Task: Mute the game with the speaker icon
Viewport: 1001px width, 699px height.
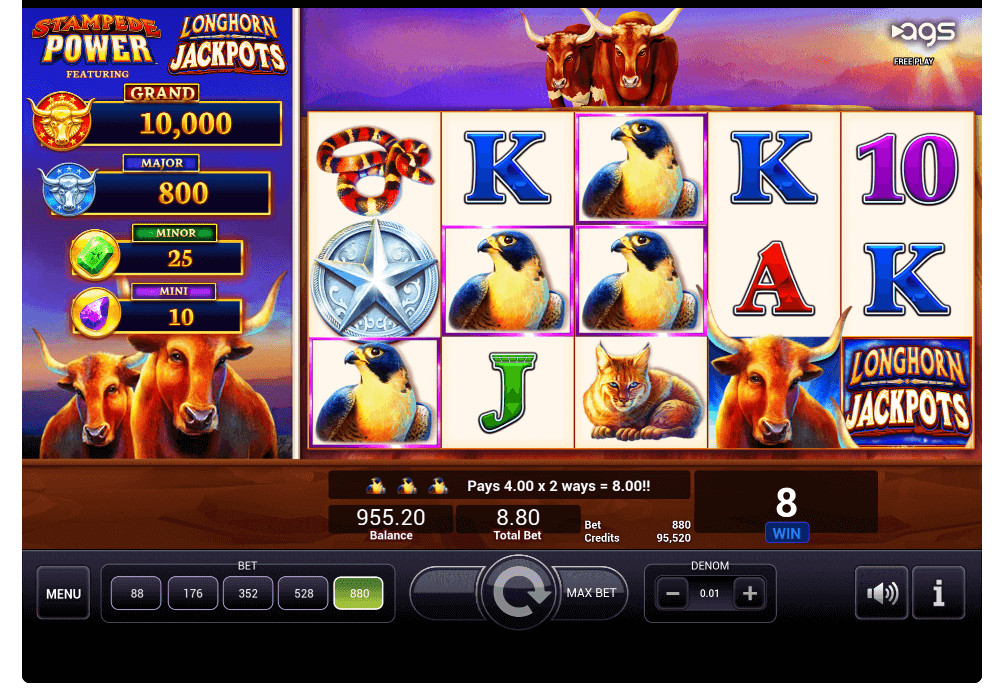Action: click(882, 593)
